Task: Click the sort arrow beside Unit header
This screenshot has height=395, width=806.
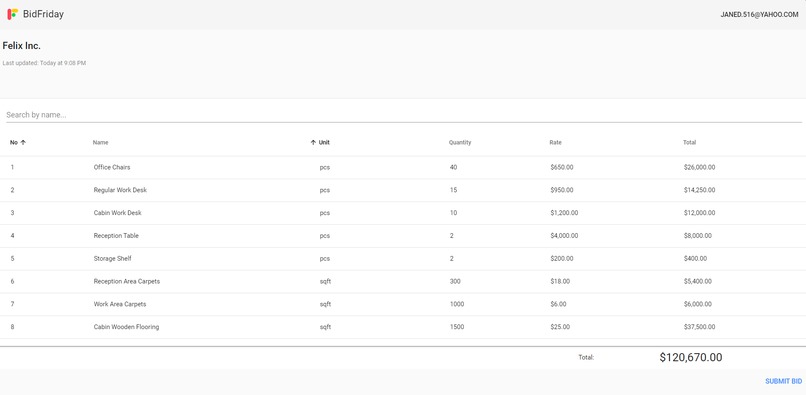Action: tap(313, 142)
